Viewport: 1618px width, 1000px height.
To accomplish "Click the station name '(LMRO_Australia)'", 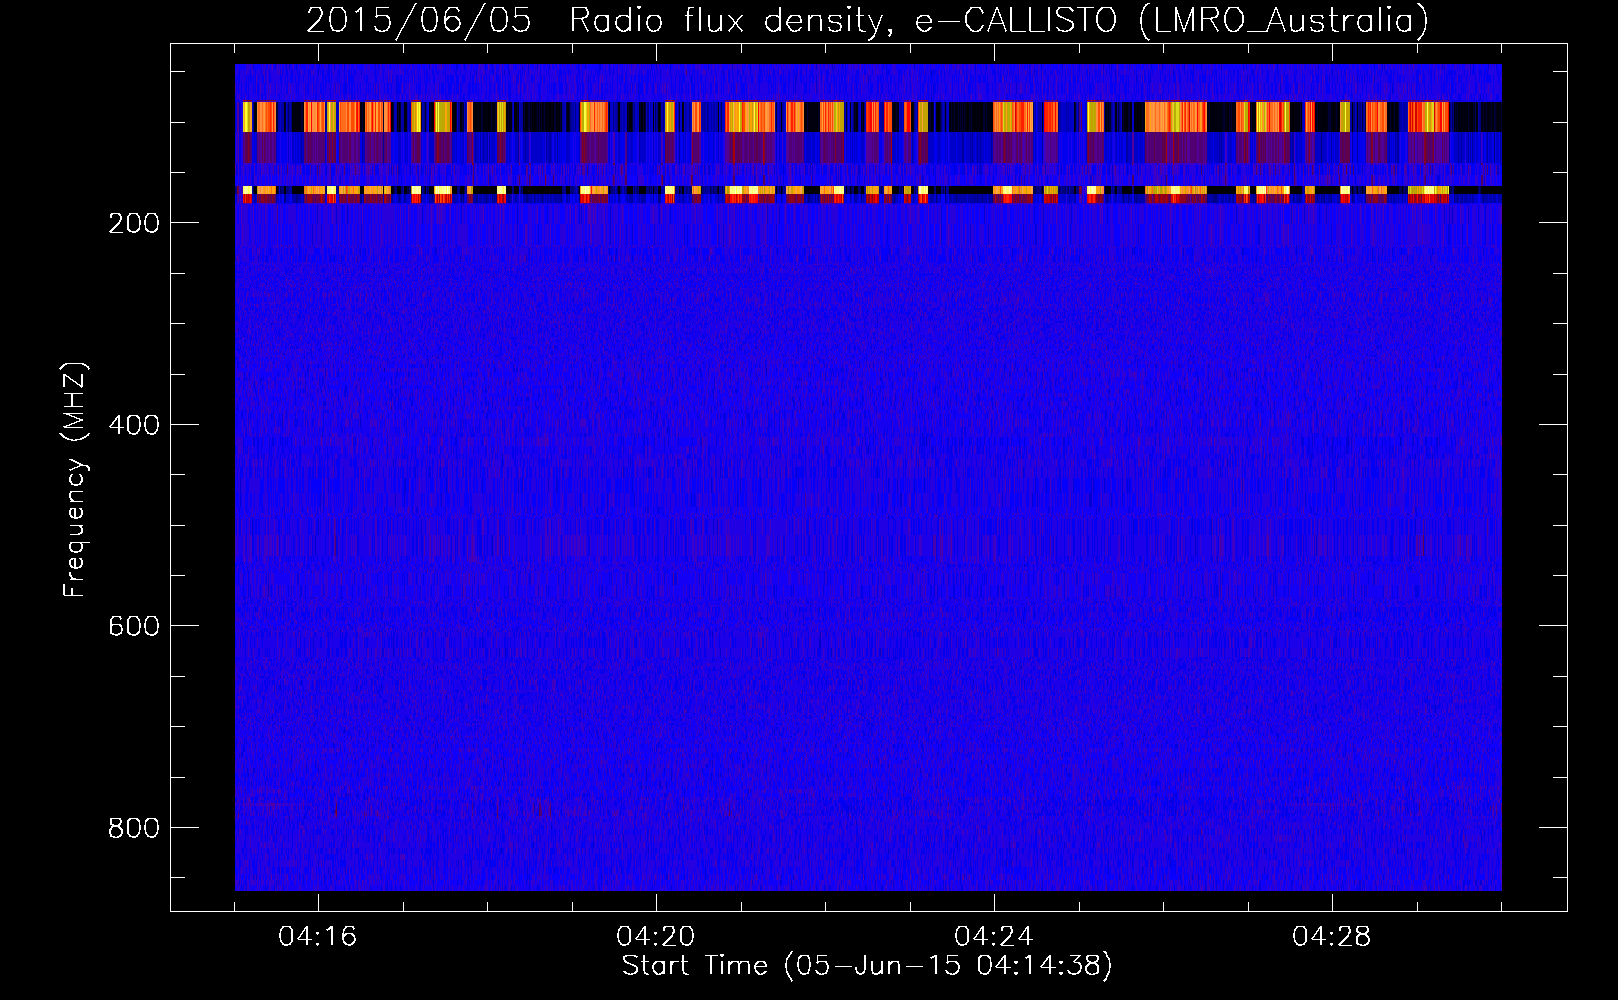I will (x=1284, y=21).
